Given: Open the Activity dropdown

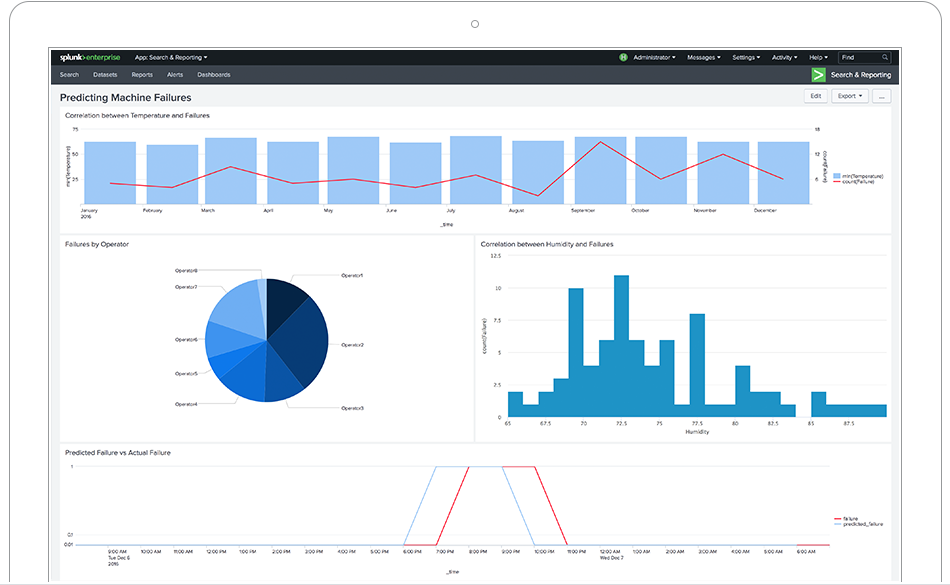Looking at the screenshot, I should click(785, 58).
